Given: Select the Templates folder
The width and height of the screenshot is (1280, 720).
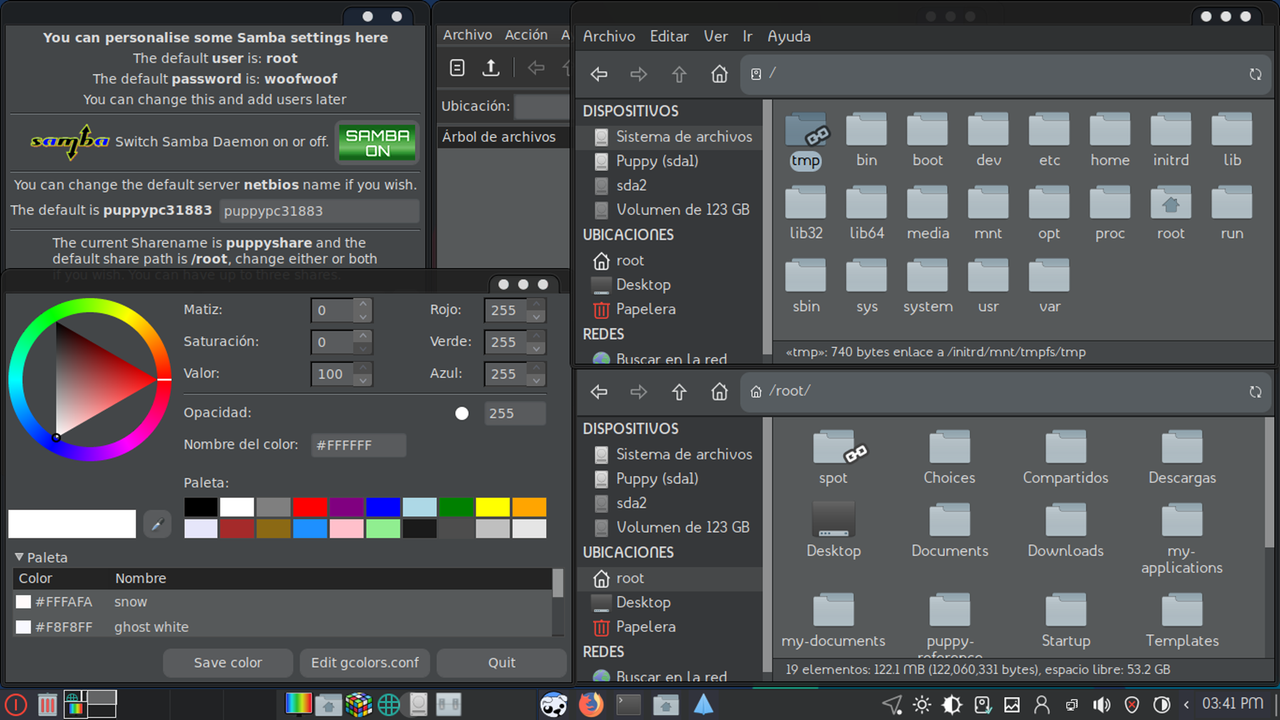Looking at the screenshot, I should click(x=1182, y=621).
